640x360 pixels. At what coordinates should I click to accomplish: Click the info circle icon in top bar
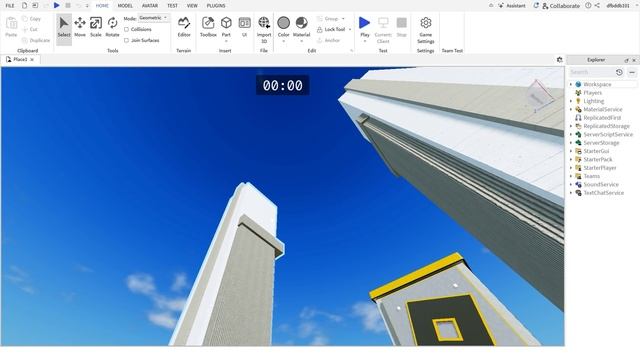[x=588, y=6]
